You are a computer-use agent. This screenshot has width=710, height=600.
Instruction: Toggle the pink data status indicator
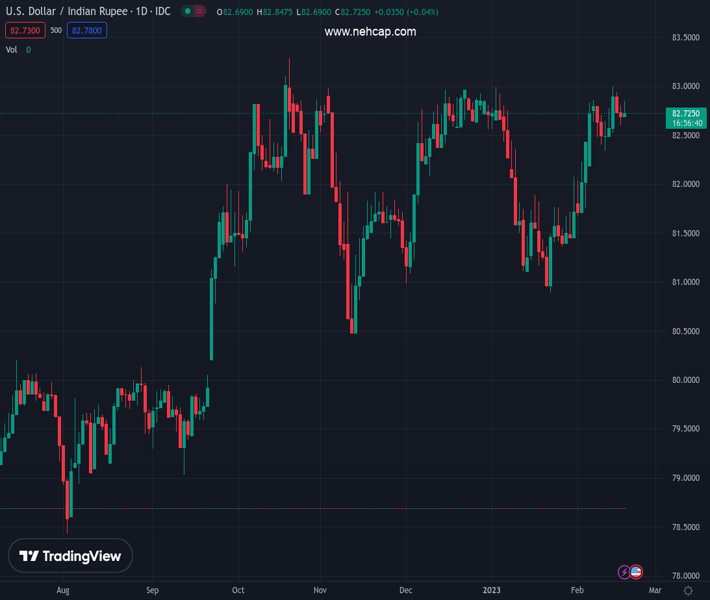pyautogui.click(x=199, y=12)
